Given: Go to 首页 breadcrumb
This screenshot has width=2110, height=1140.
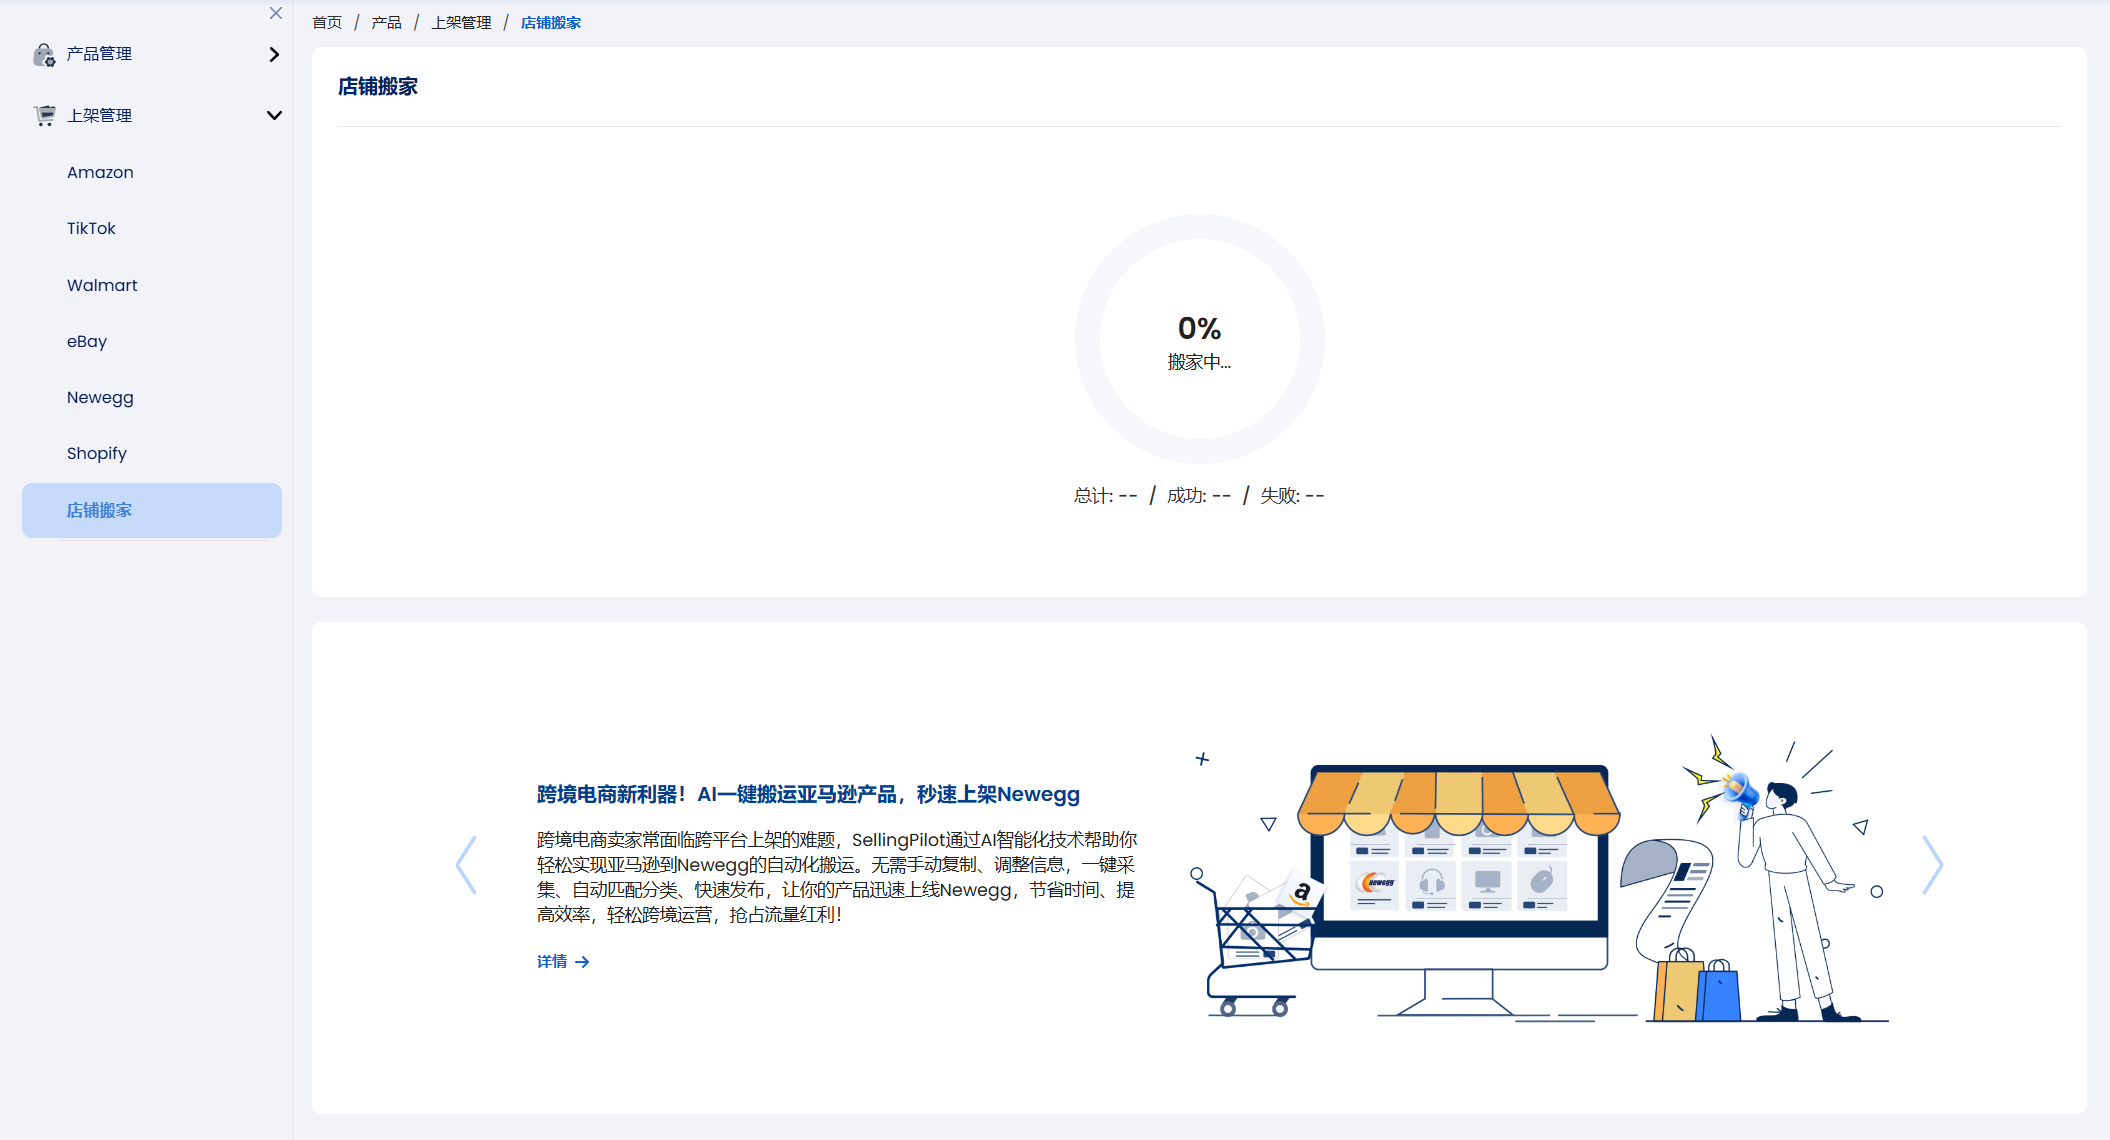Looking at the screenshot, I should pyautogui.click(x=327, y=22).
